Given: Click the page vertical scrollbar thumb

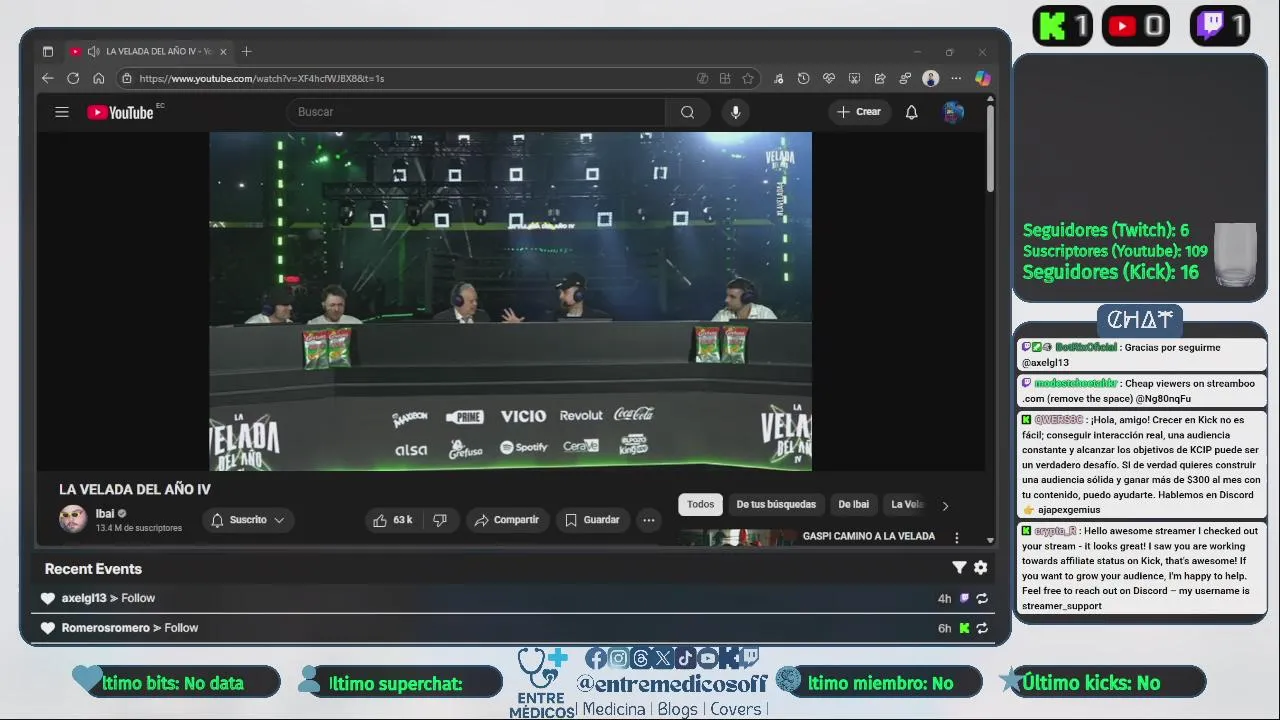Looking at the screenshot, I should point(990,147).
